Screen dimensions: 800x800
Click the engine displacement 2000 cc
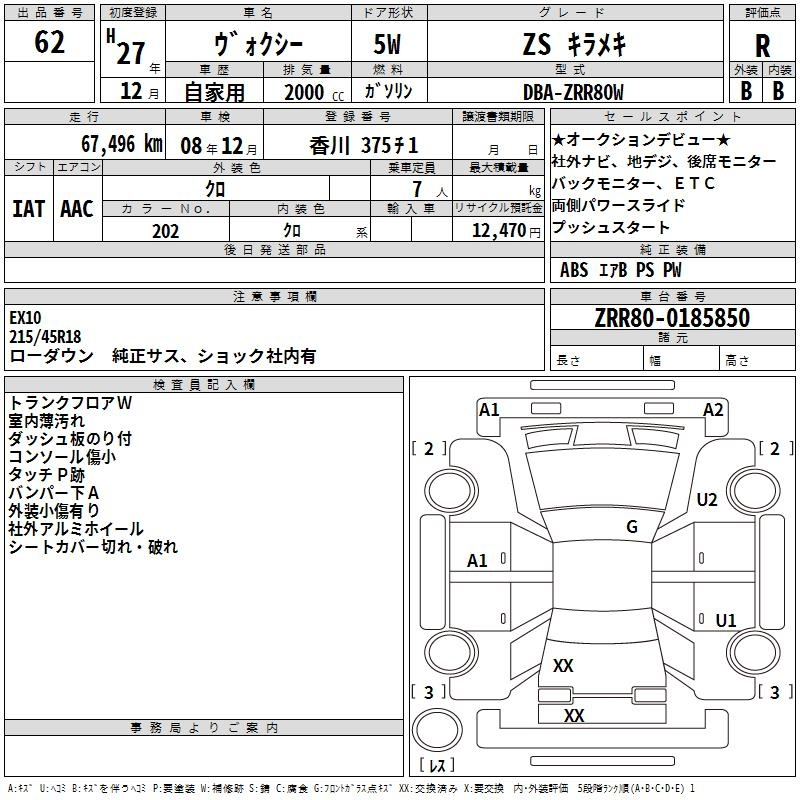click(314, 92)
